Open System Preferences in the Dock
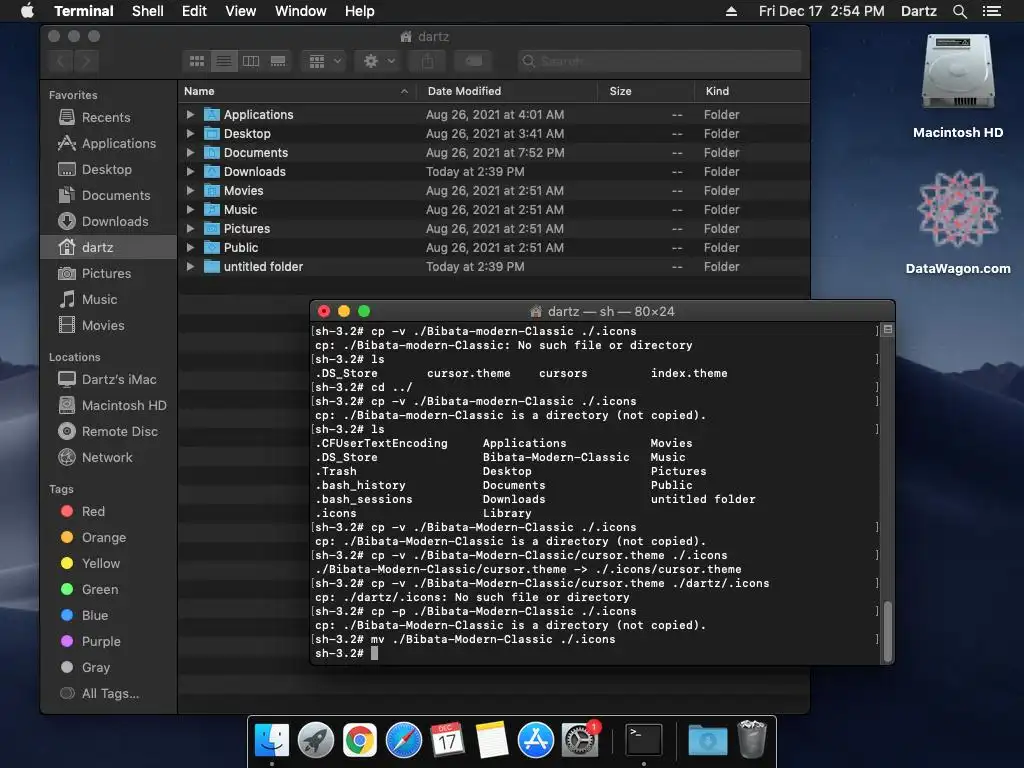The image size is (1024, 768). point(580,741)
